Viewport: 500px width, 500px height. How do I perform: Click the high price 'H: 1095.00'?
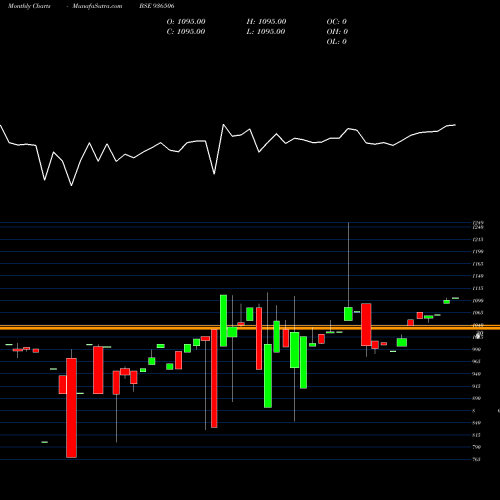point(266,22)
